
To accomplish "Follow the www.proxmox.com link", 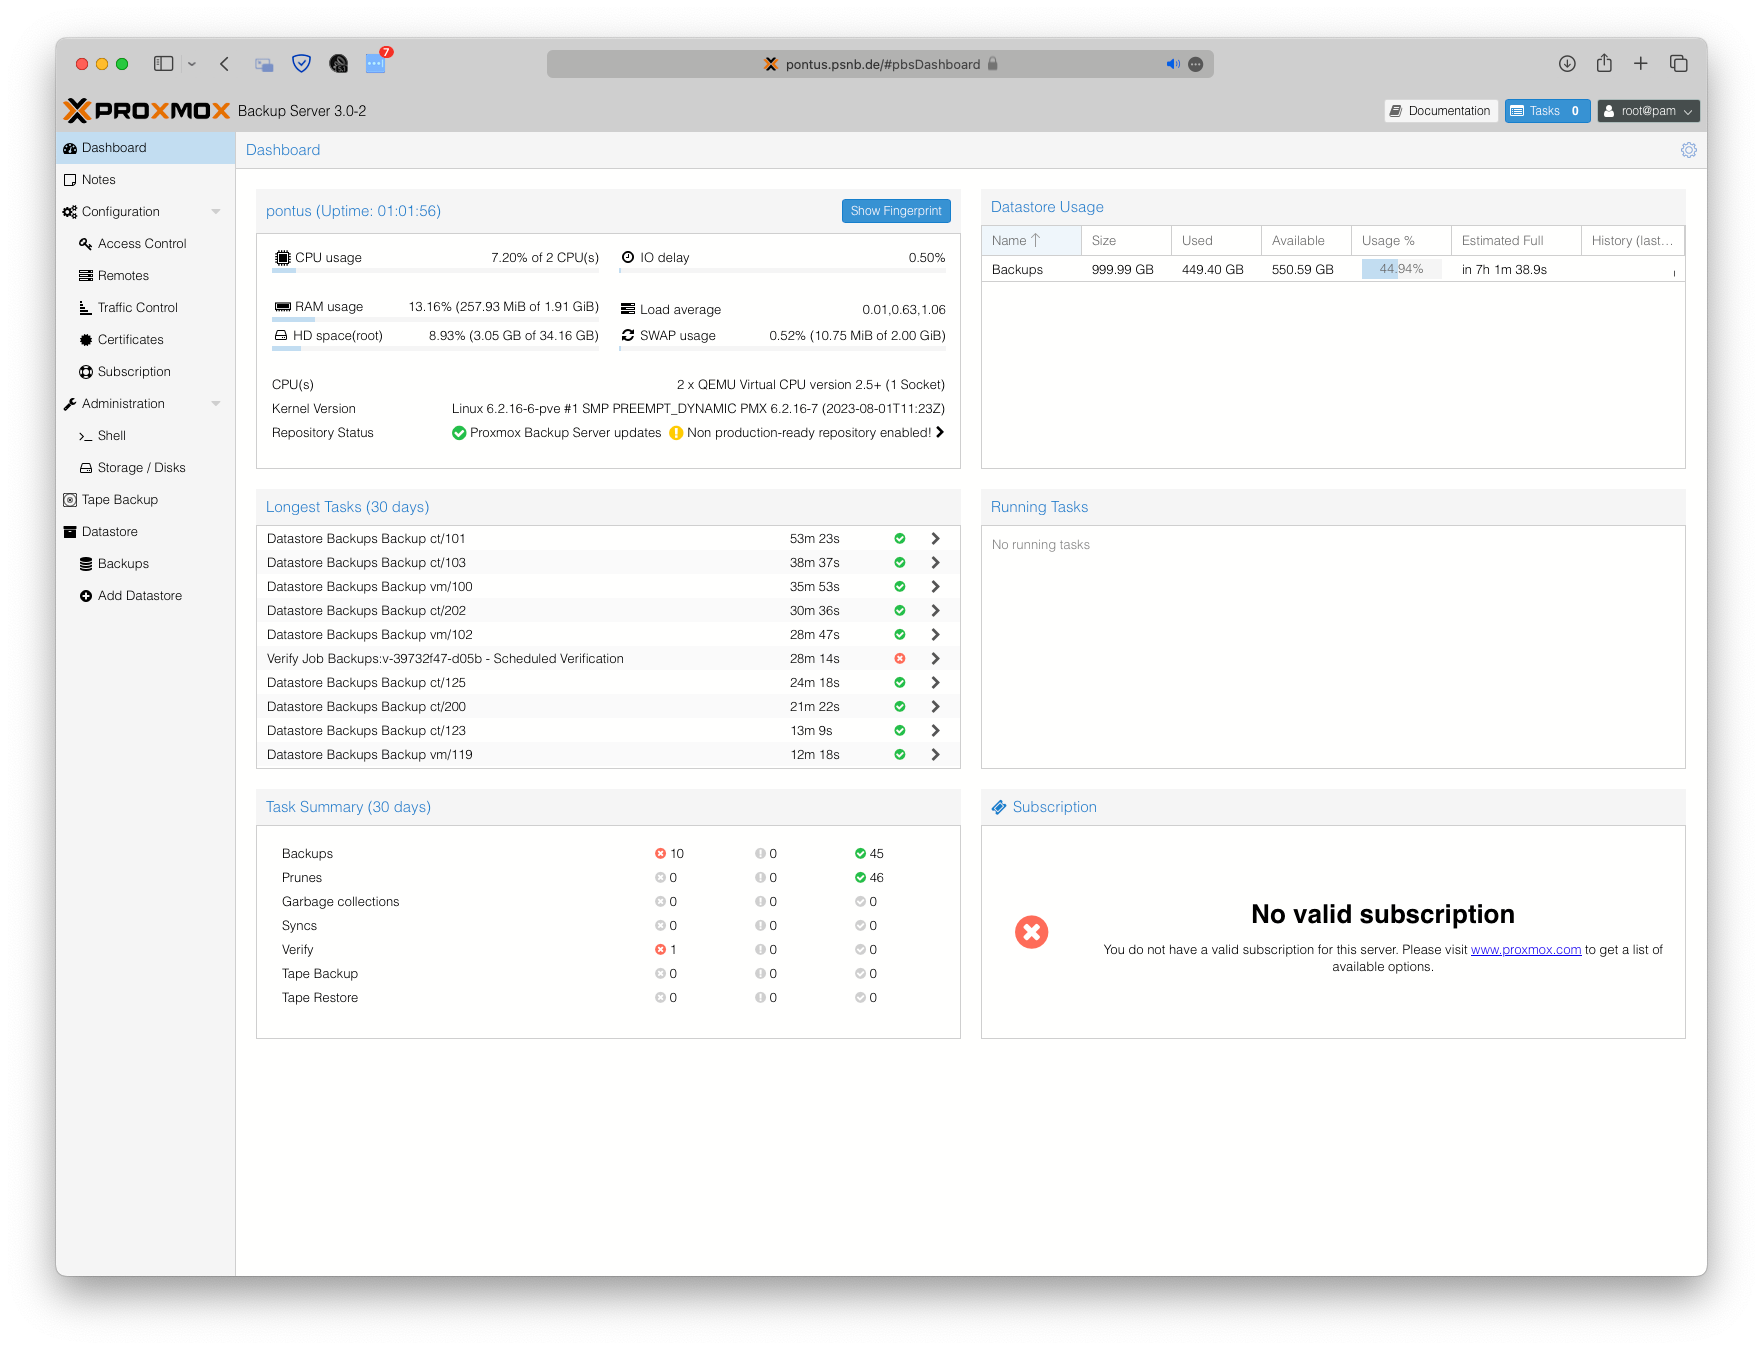I will point(1525,950).
